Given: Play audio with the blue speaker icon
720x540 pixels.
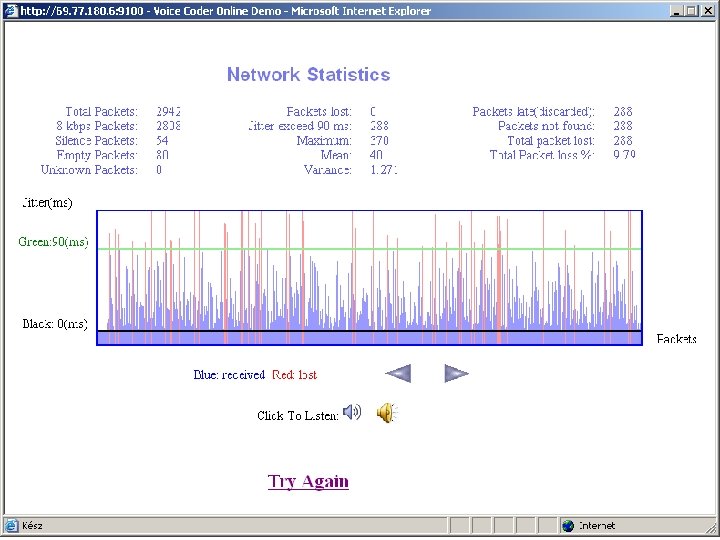Looking at the screenshot, I should click(x=352, y=412).
